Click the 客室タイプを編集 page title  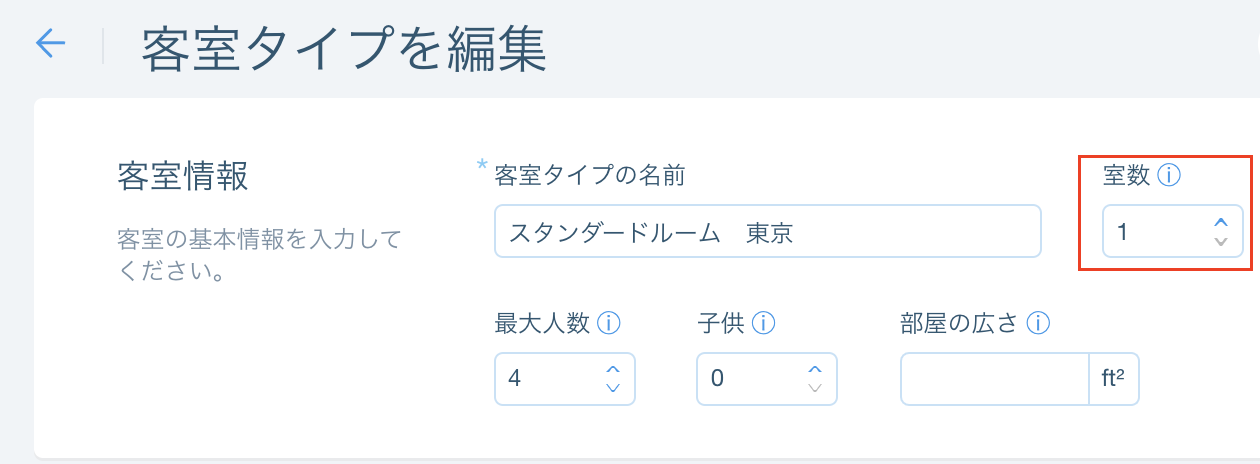point(345,47)
